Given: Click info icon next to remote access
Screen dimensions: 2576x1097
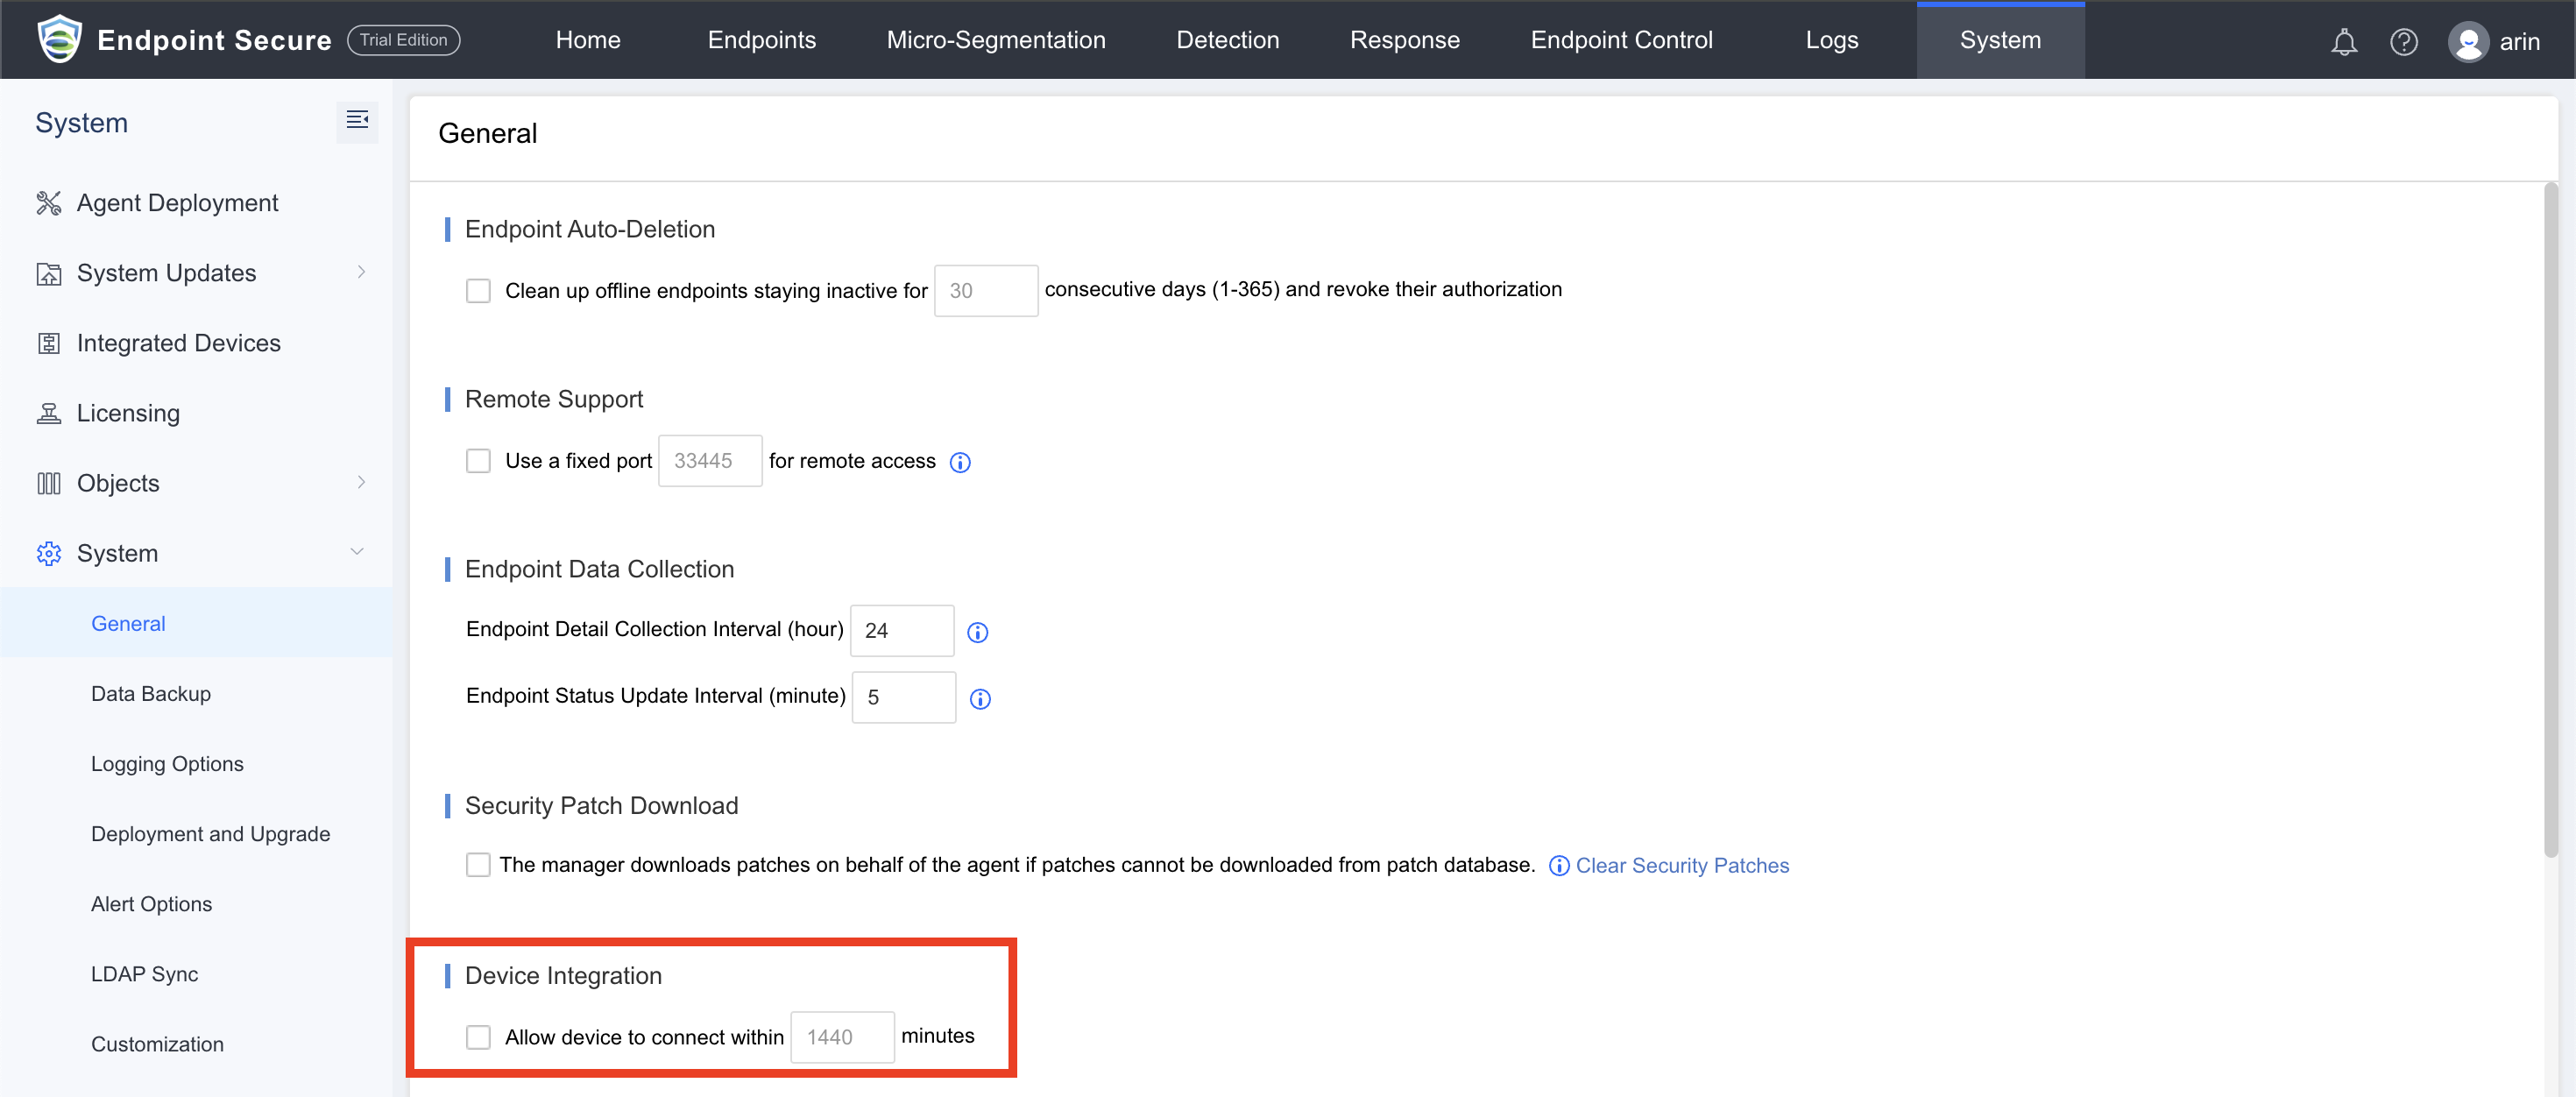Looking at the screenshot, I should 960,462.
